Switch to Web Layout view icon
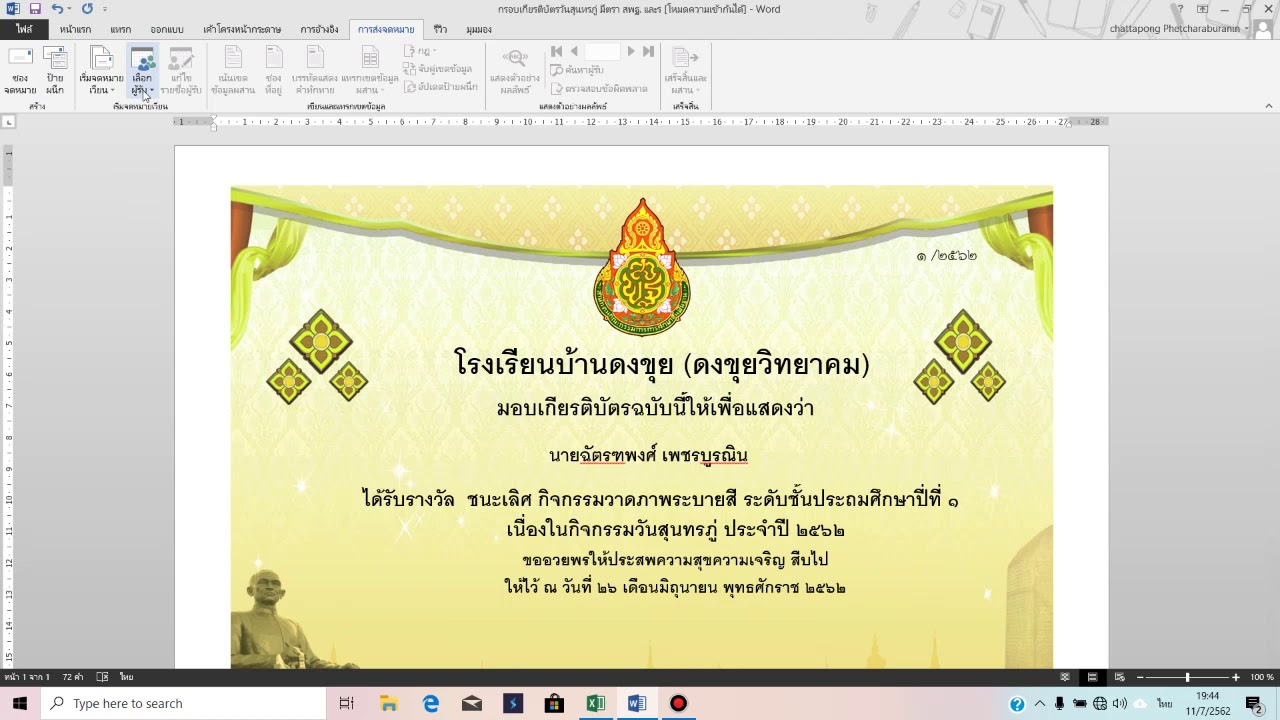 (x=1119, y=677)
